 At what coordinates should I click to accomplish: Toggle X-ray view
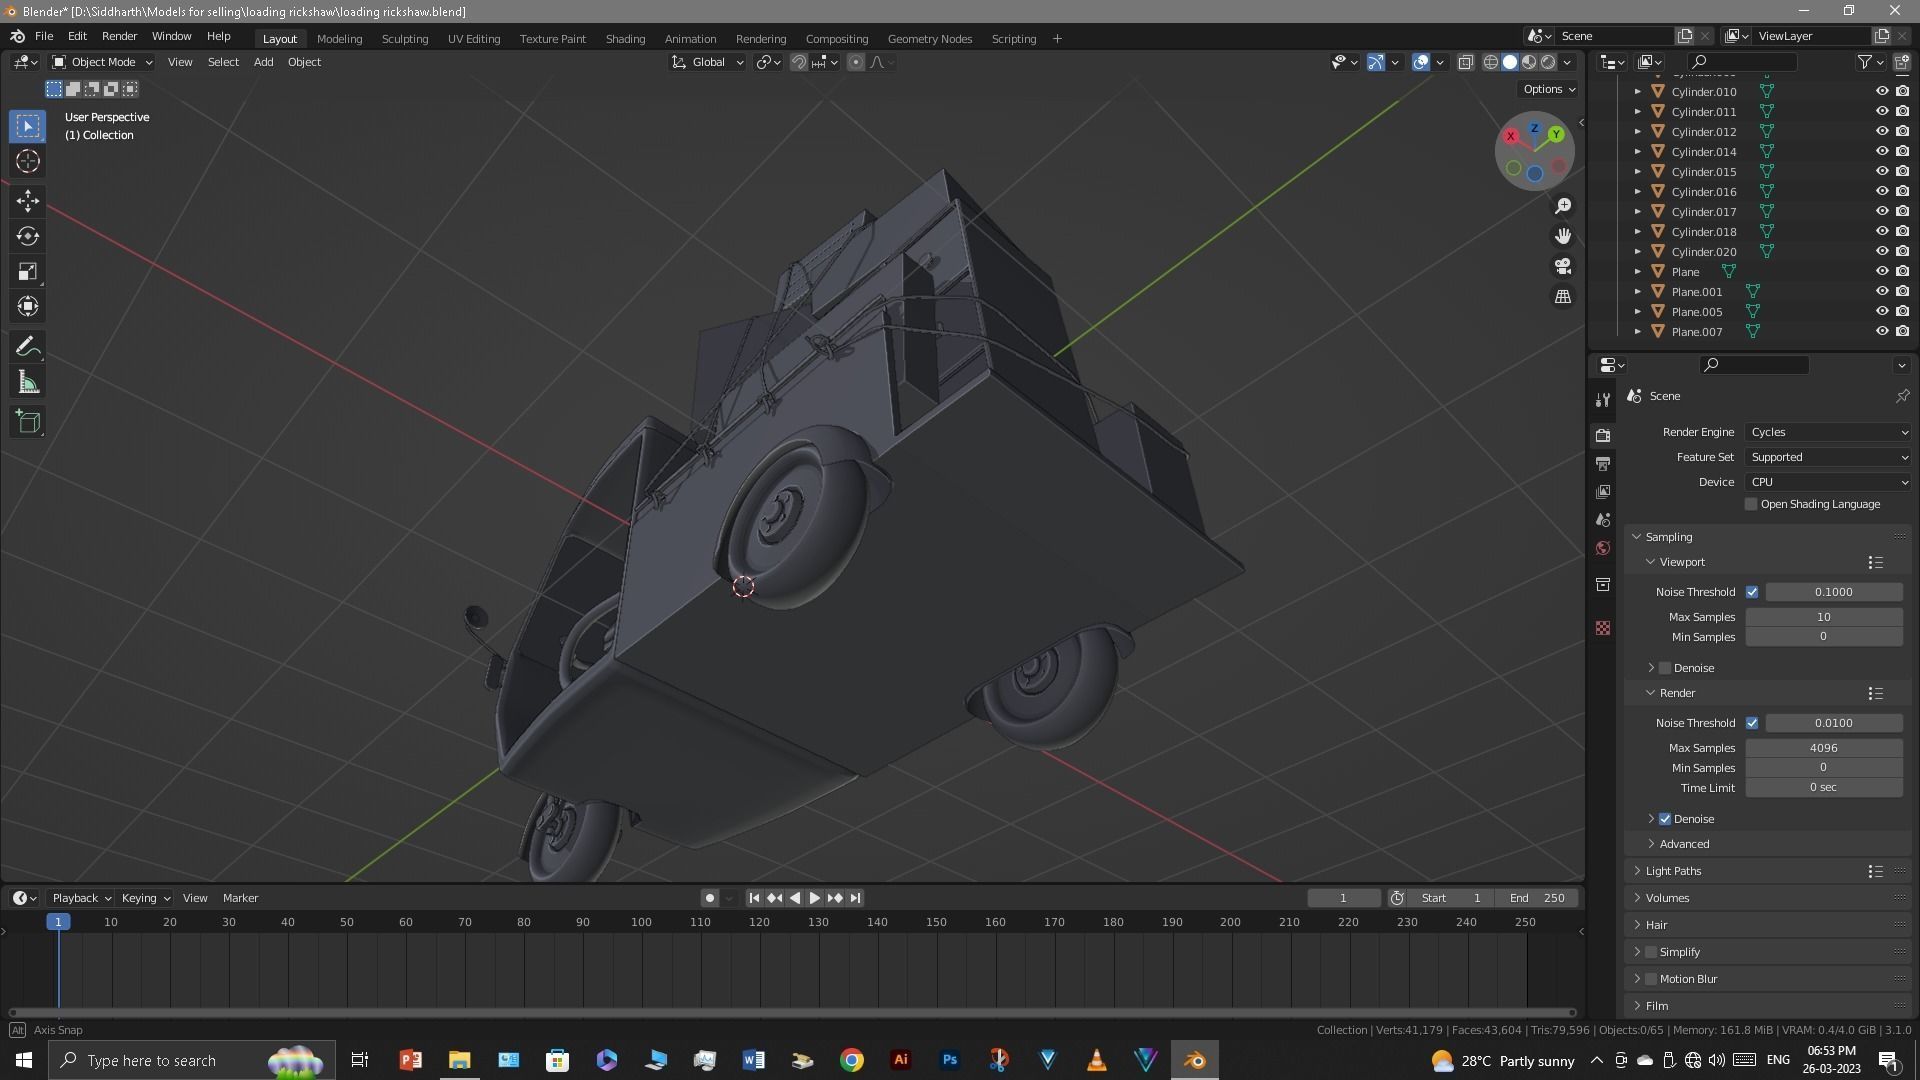(1465, 62)
